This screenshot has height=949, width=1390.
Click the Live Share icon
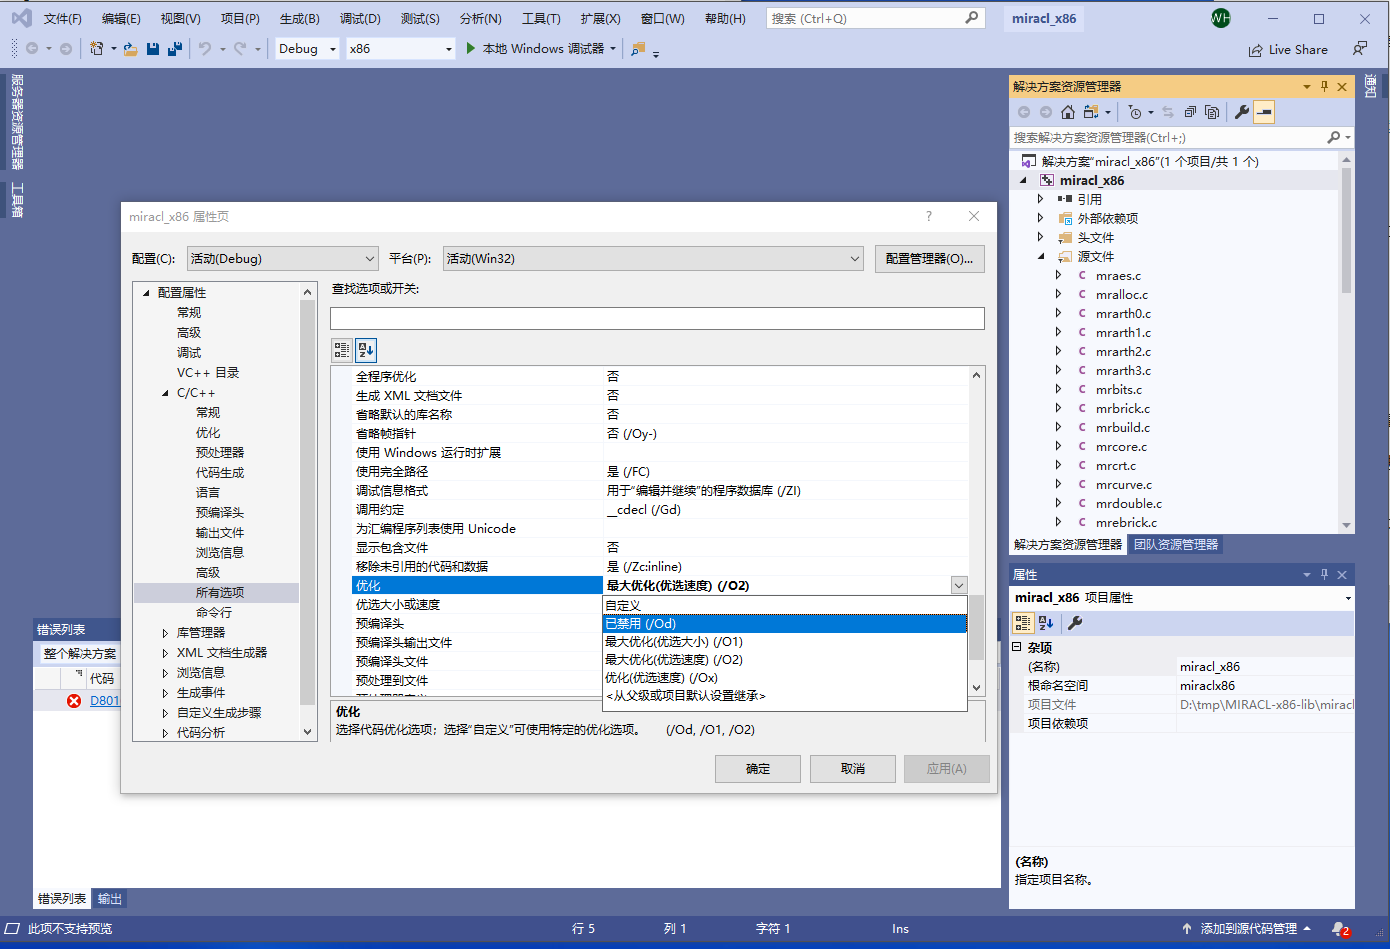pos(1255,50)
